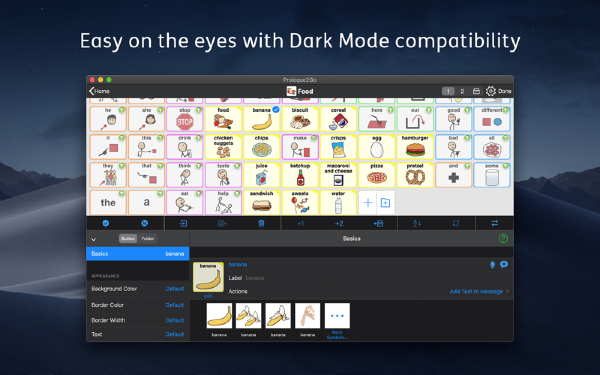Click the plus add button tile
The height and width of the screenshot is (375, 600).
coord(368,203)
